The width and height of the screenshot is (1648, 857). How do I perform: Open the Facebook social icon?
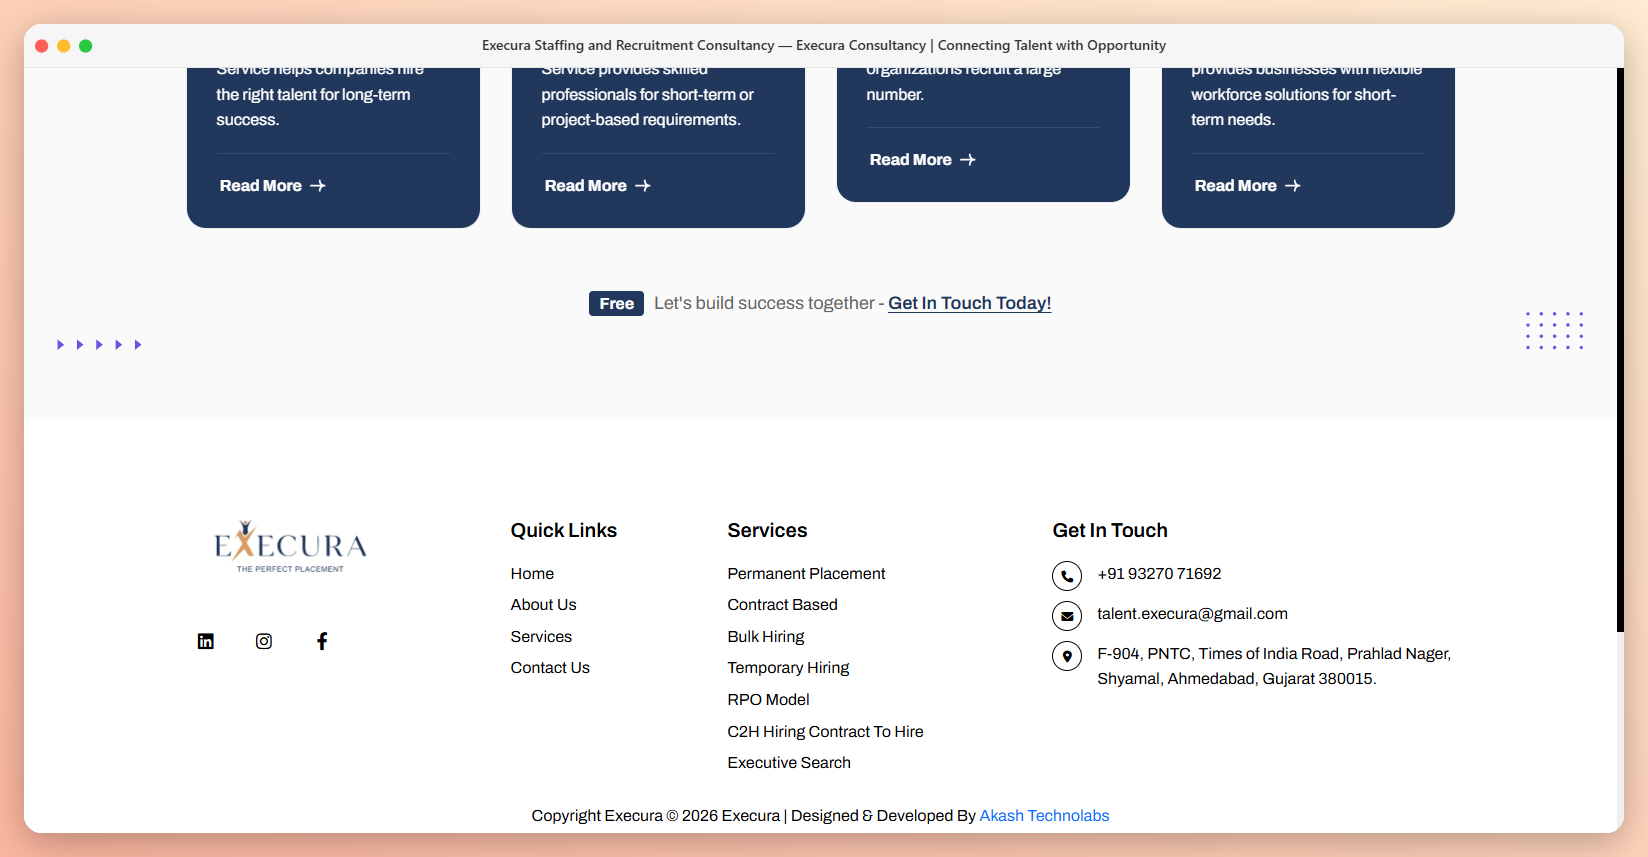point(322,641)
